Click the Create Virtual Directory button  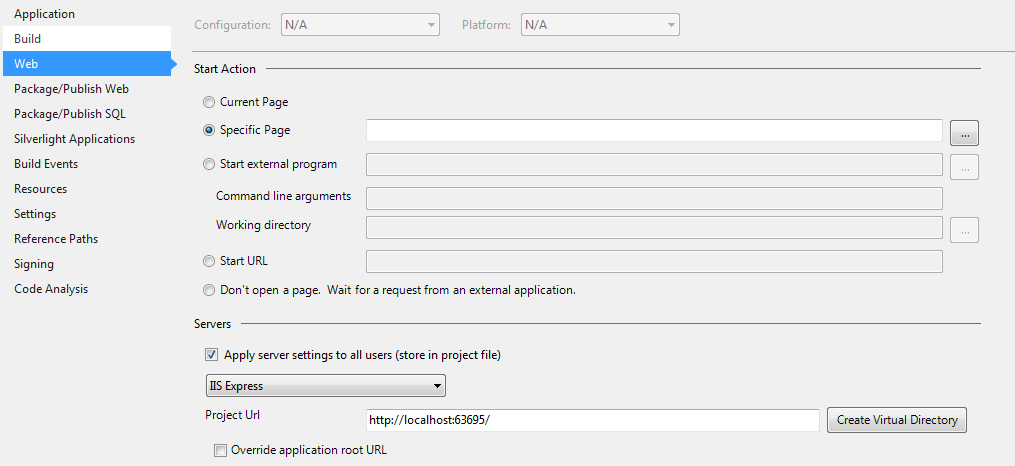896,420
